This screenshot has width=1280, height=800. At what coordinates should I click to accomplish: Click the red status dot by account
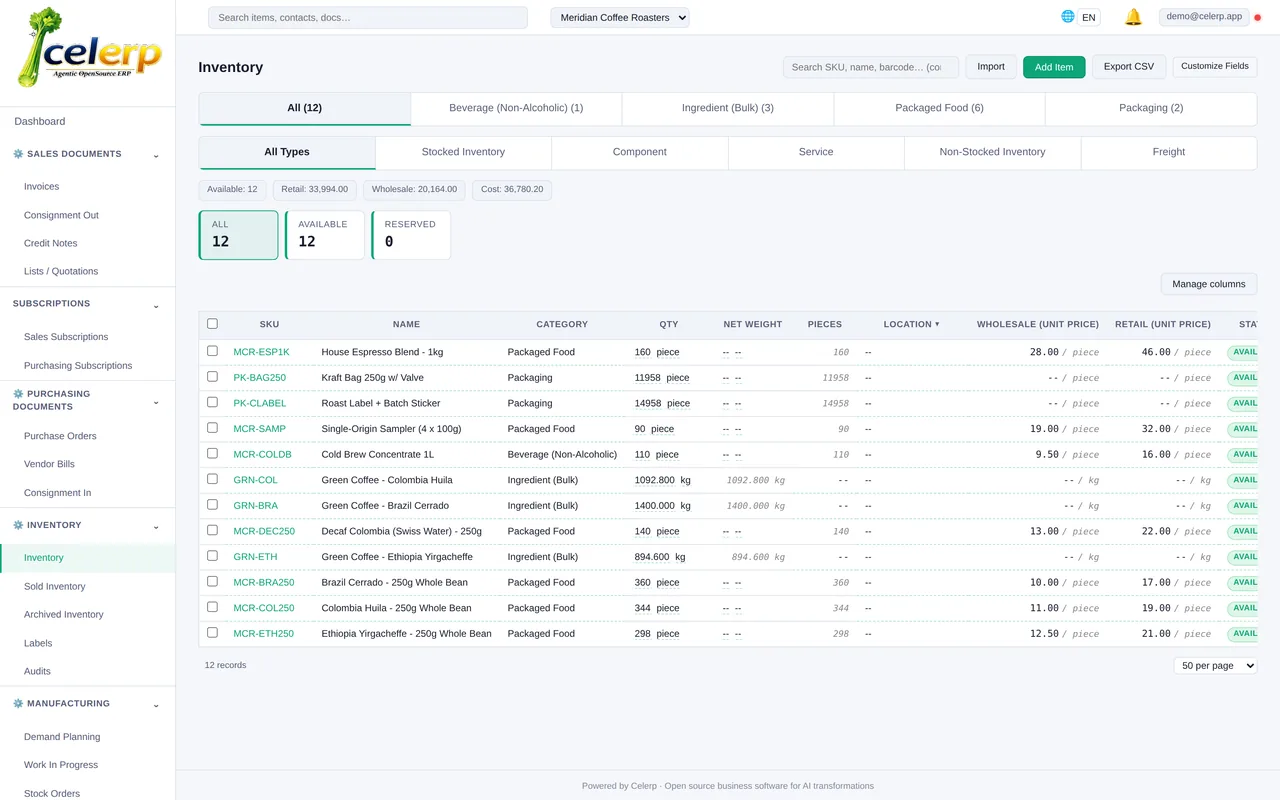pyautogui.click(x=1258, y=17)
